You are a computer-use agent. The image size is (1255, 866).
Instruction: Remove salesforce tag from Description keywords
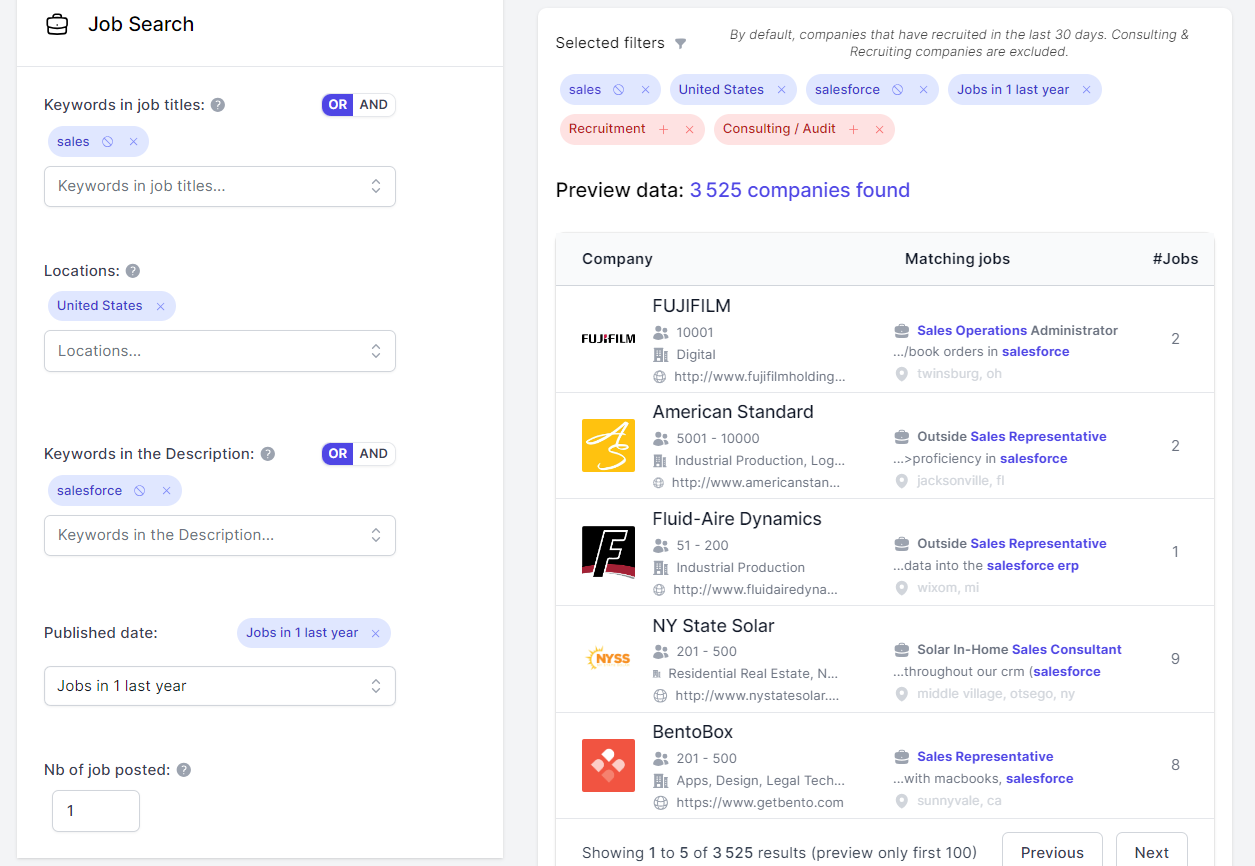coord(166,491)
